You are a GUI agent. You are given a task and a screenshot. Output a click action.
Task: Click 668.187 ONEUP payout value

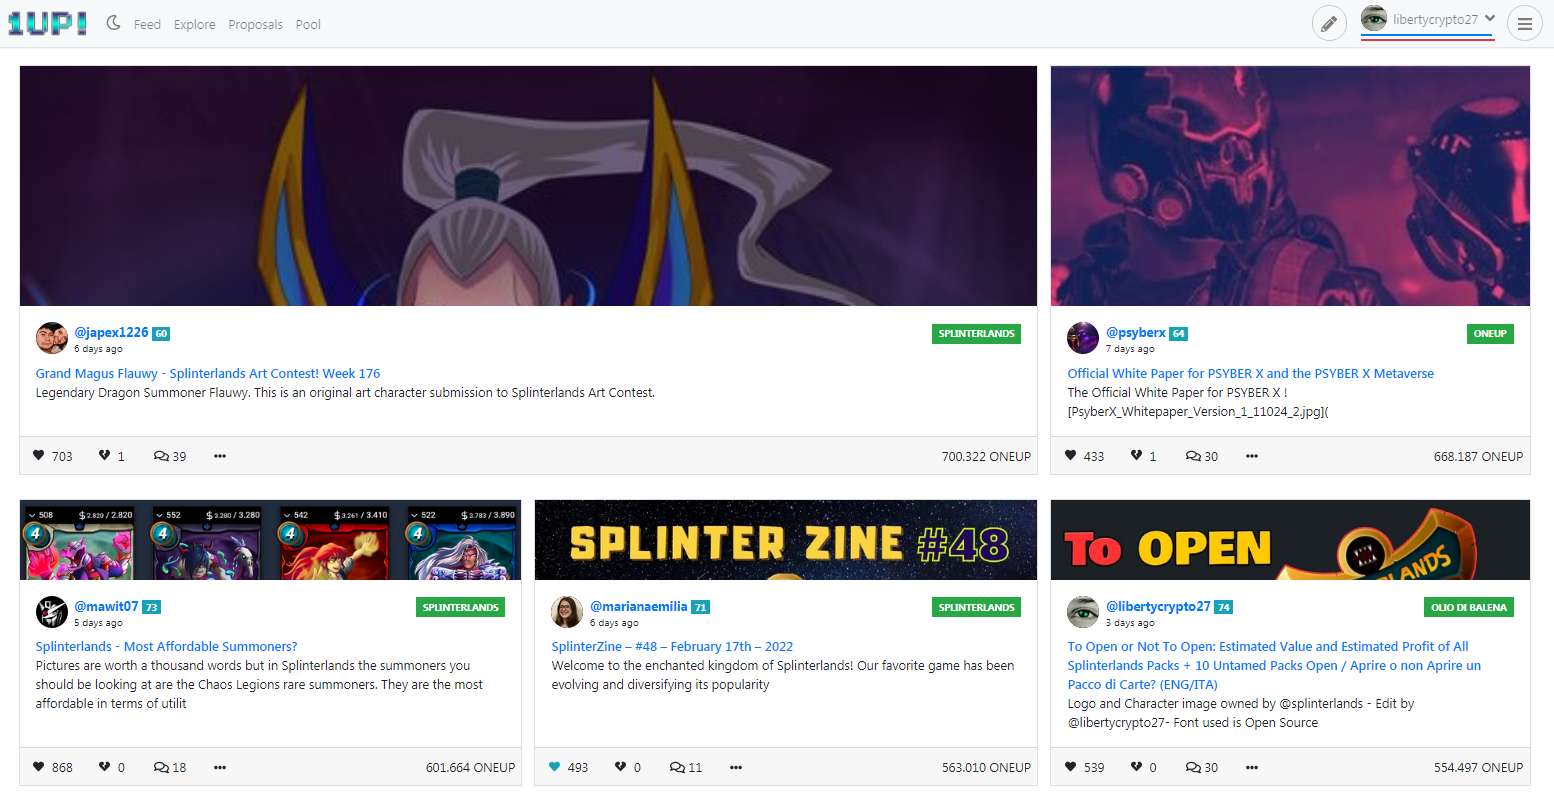(1478, 456)
